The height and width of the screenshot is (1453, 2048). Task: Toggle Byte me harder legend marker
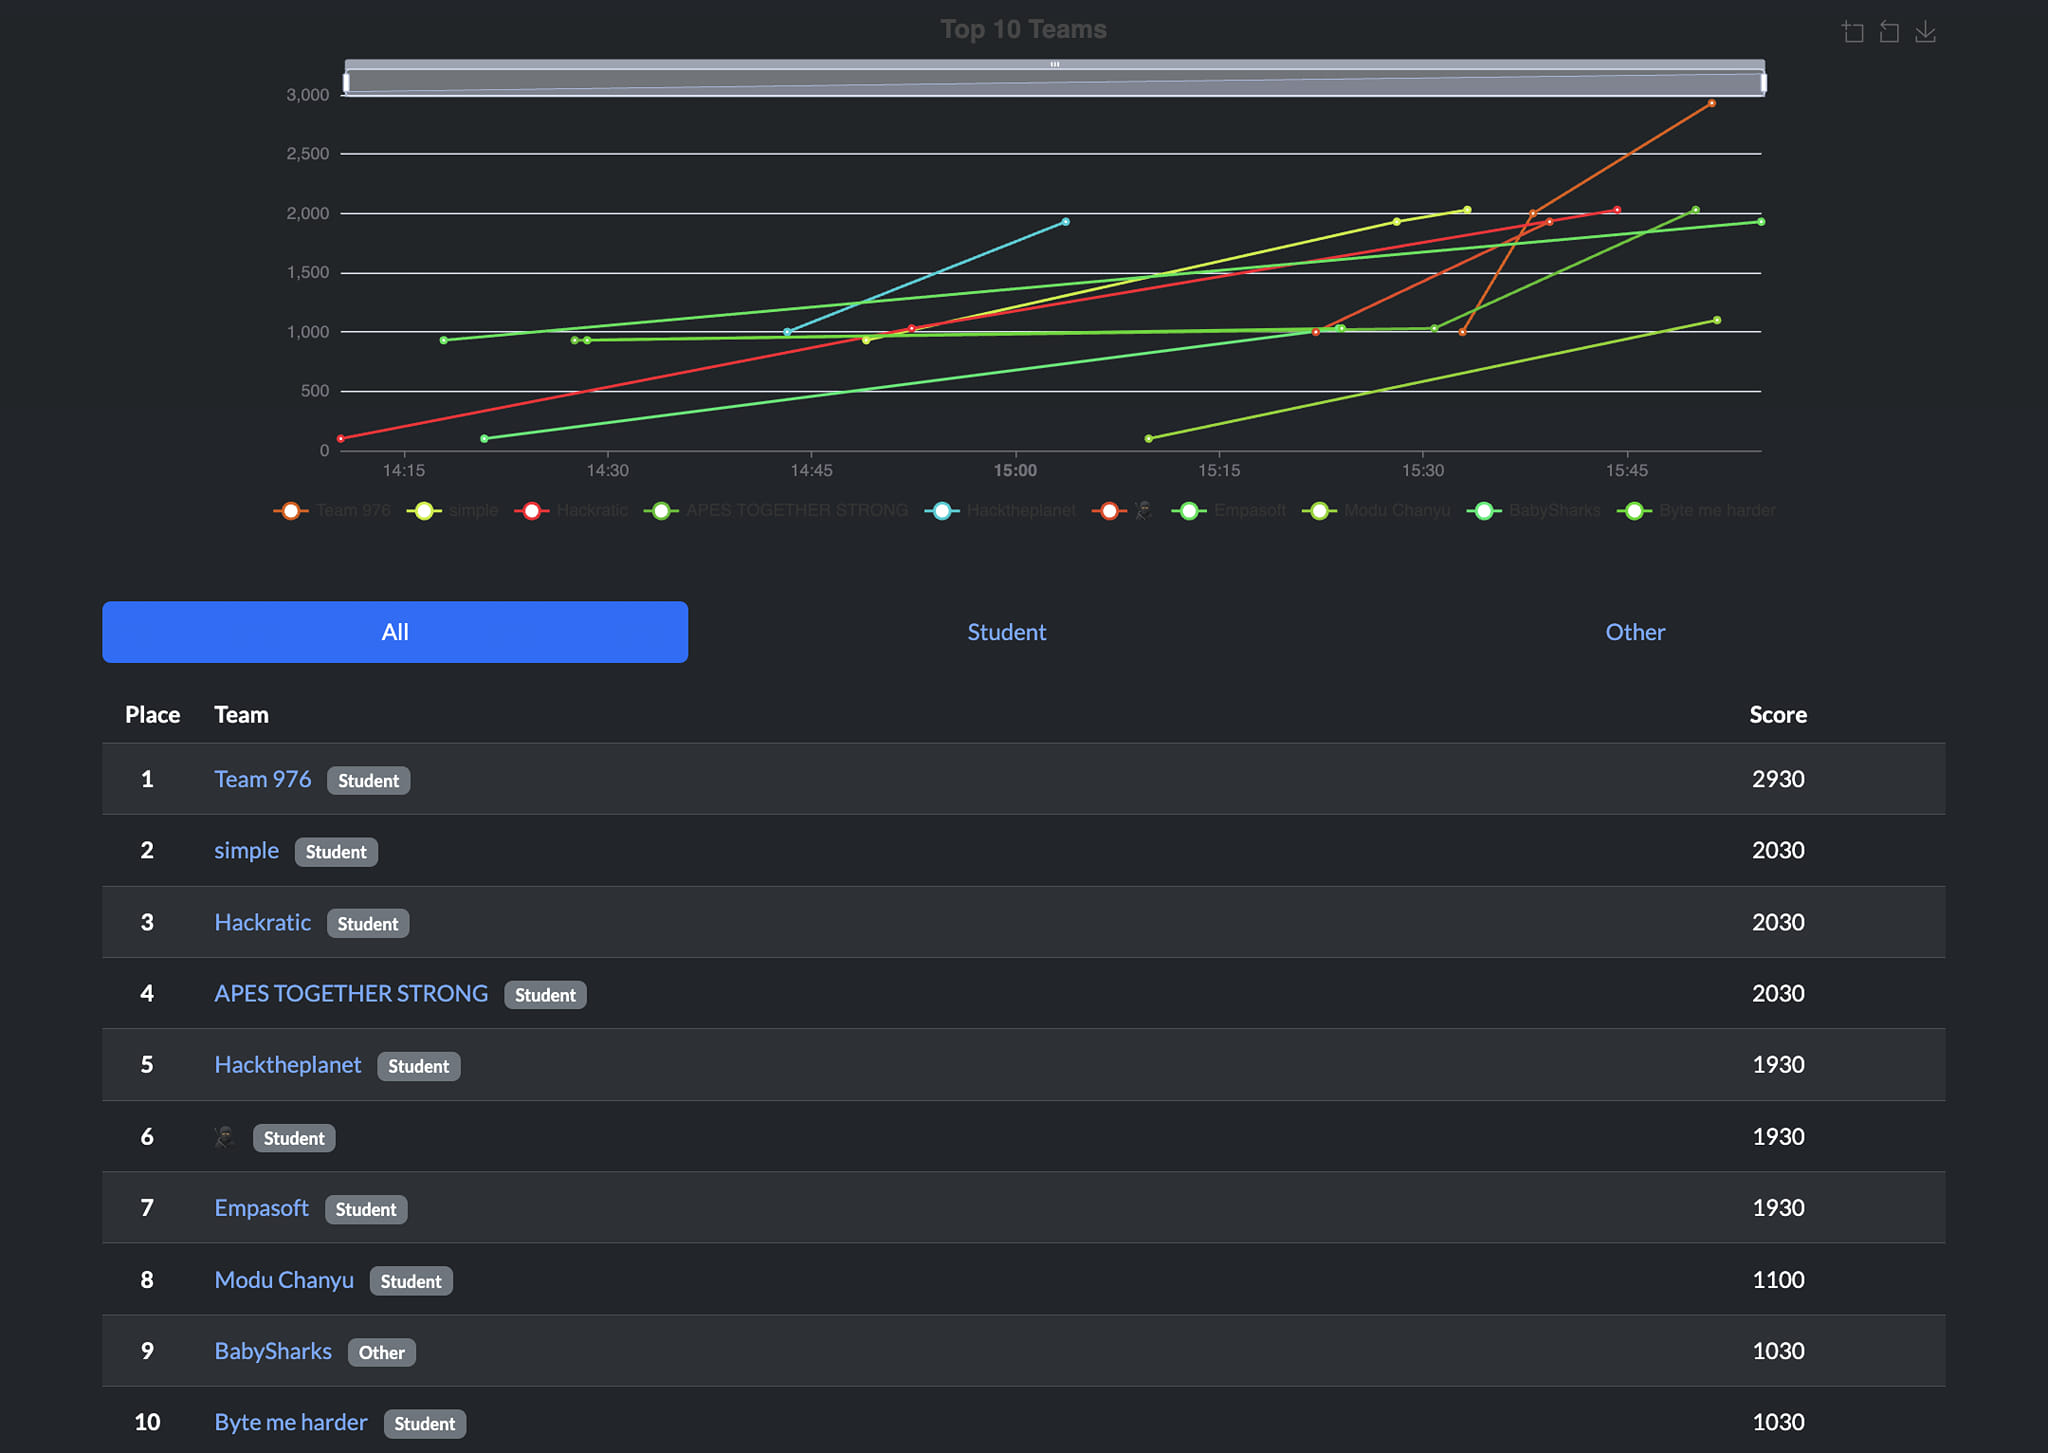click(1634, 511)
